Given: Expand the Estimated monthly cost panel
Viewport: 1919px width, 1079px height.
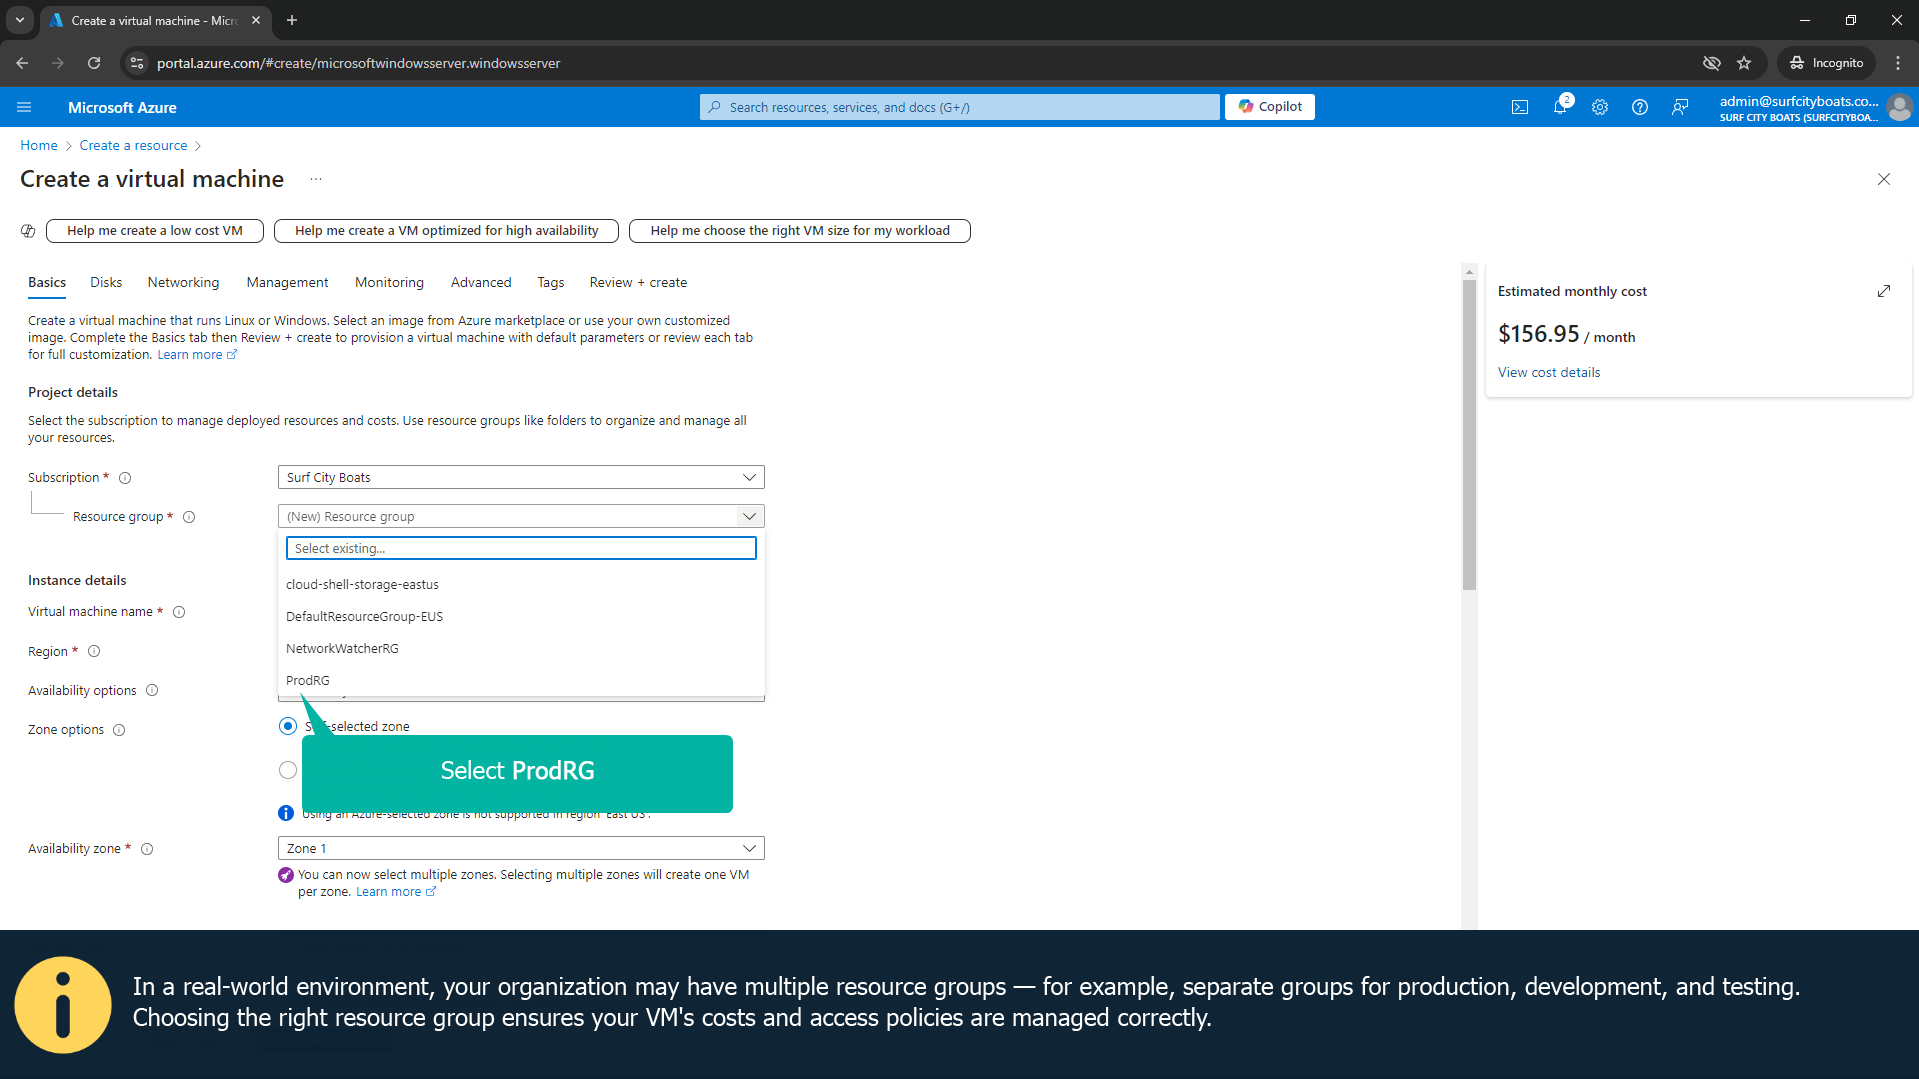Looking at the screenshot, I should point(1884,291).
